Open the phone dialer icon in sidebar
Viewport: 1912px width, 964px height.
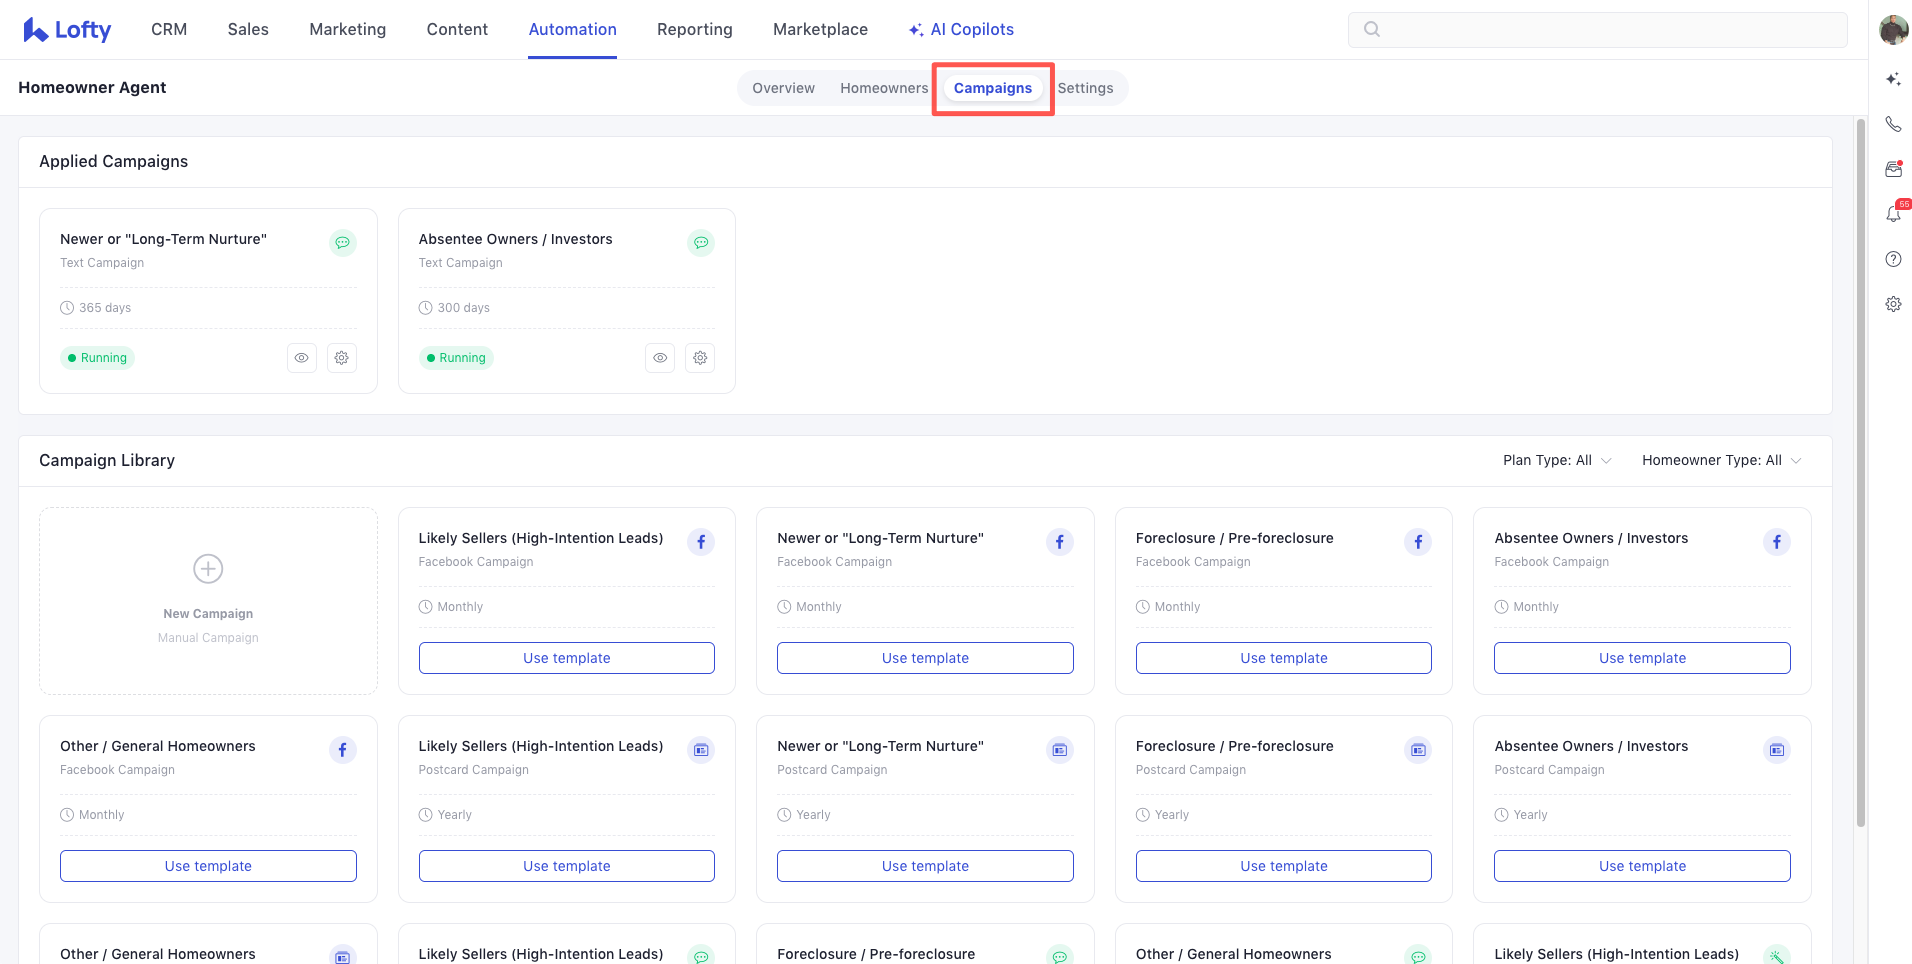tap(1893, 124)
